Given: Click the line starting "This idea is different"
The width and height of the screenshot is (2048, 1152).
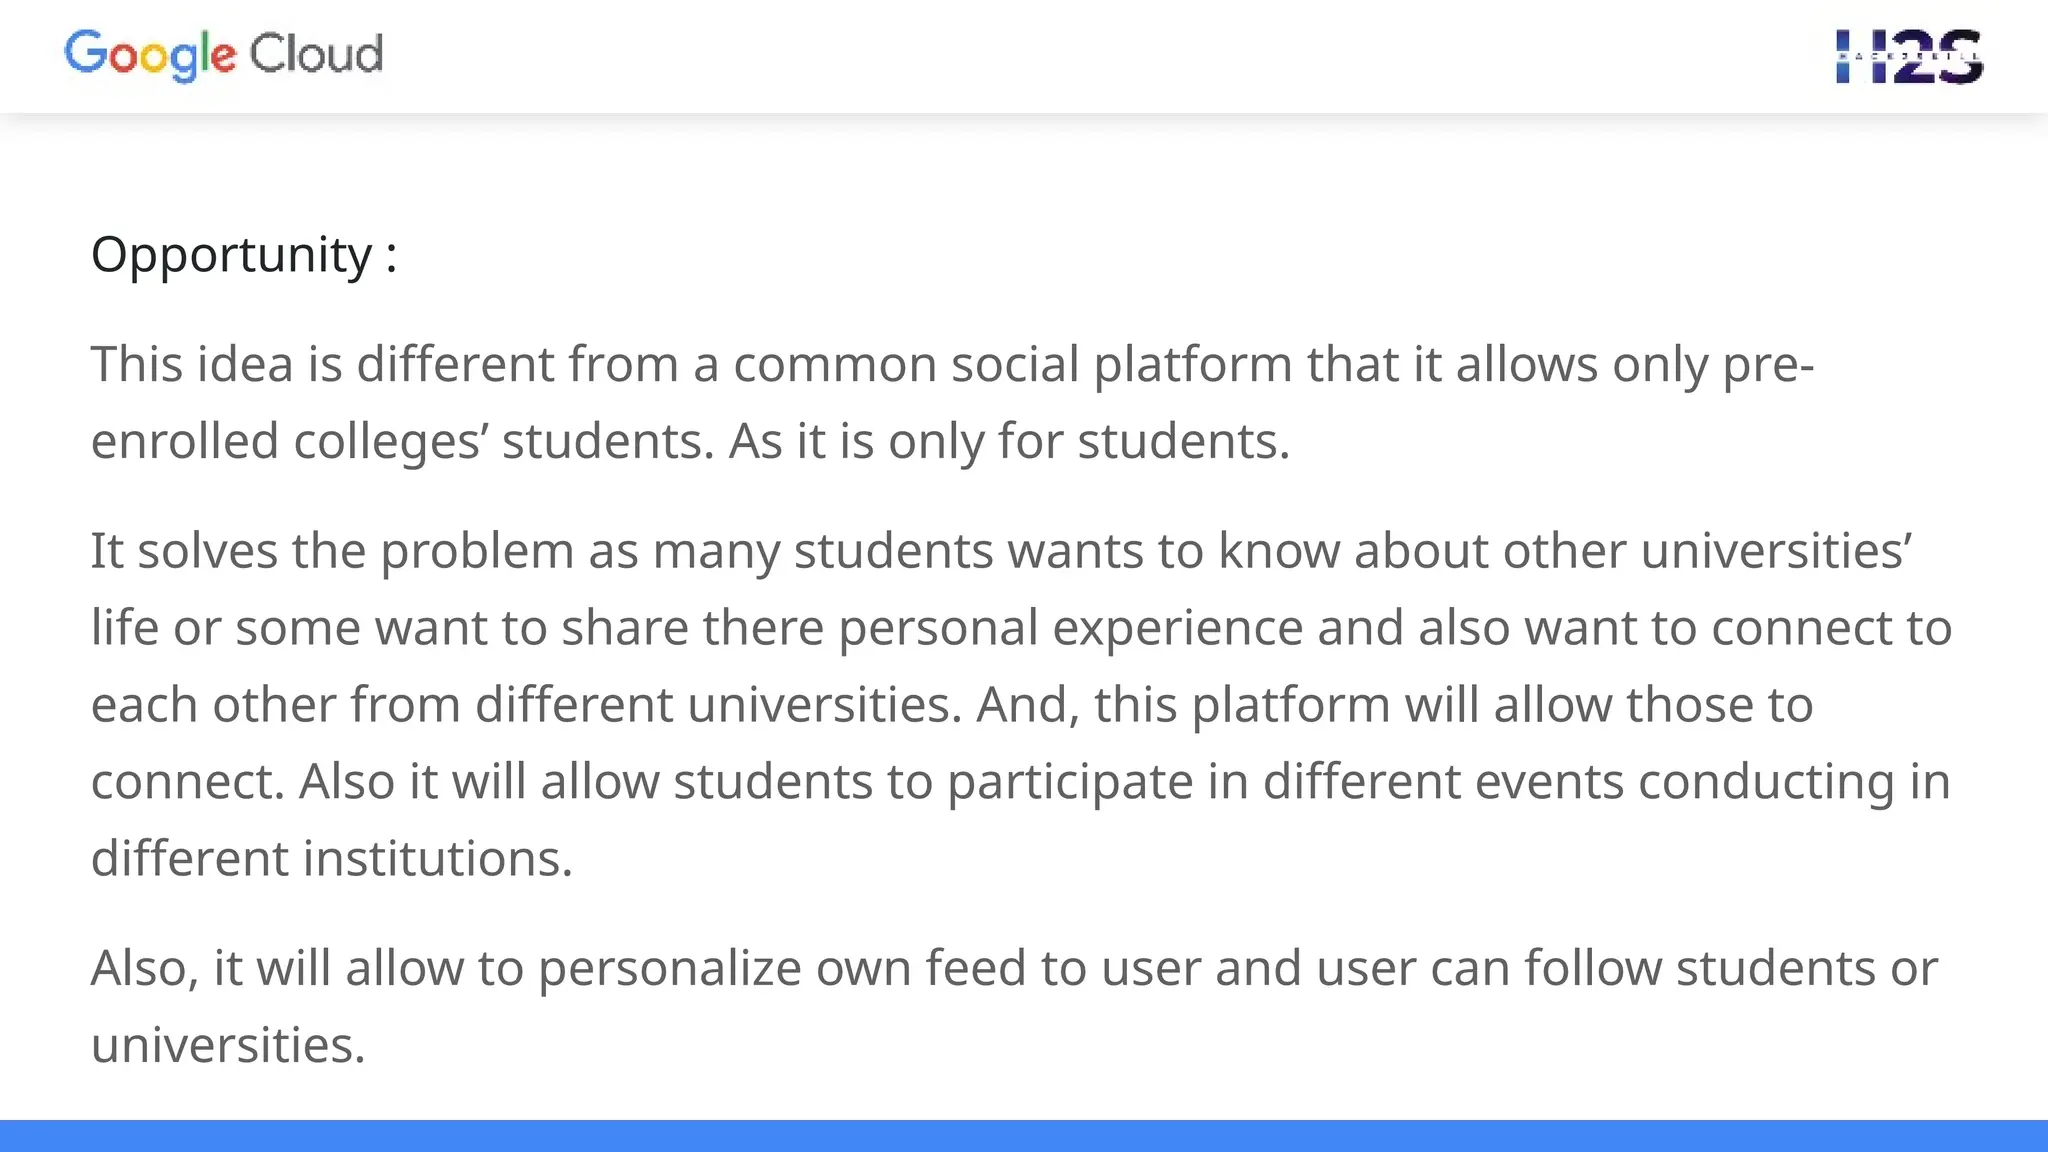Looking at the screenshot, I should click(x=950, y=364).
